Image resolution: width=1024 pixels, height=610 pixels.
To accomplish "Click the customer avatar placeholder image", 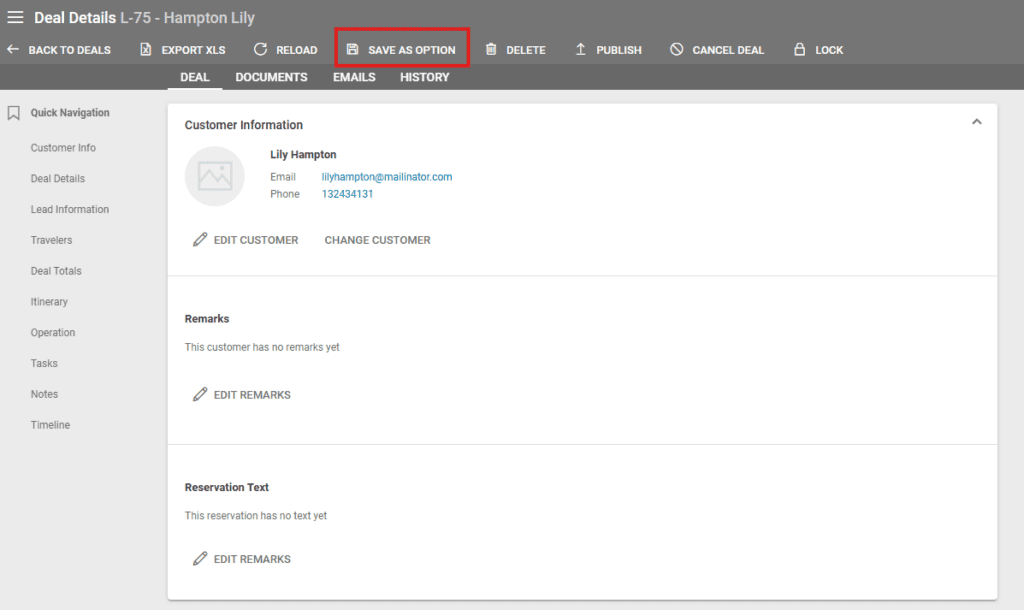I will [215, 177].
